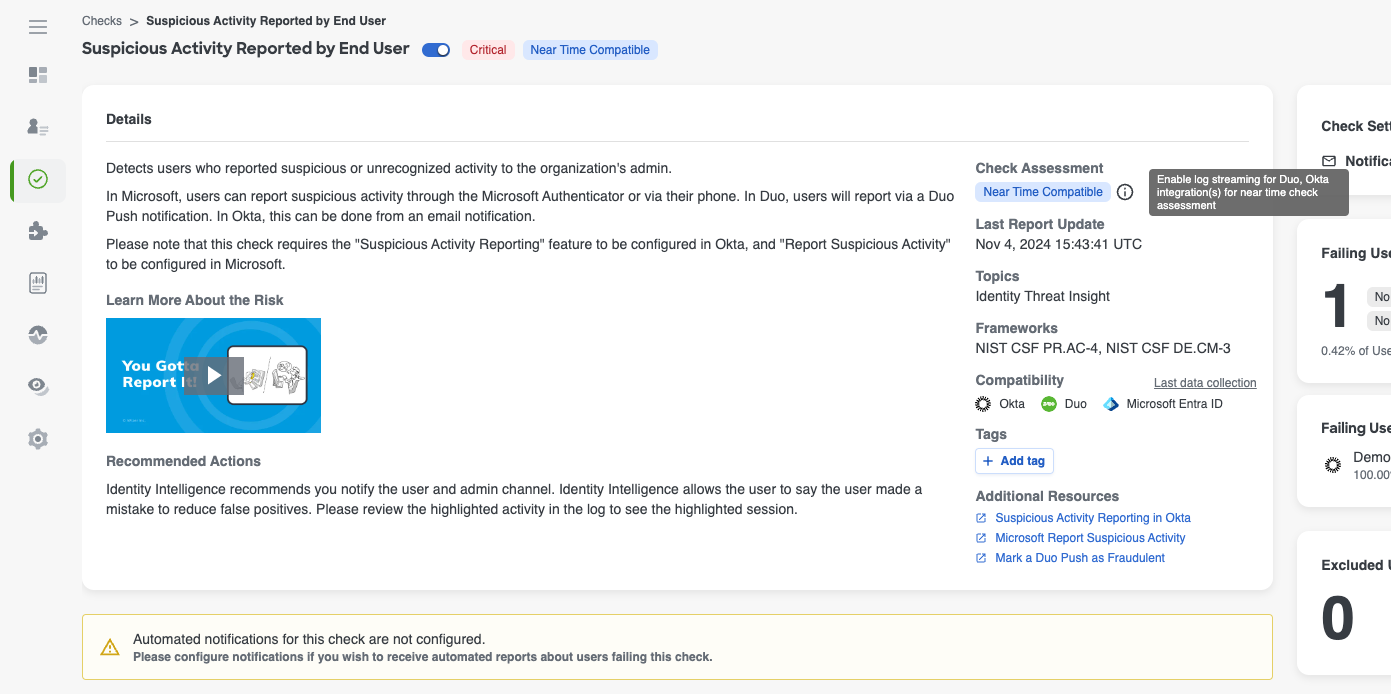Go back to Checks breadcrumb
Image resolution: width=1391 pixels, height=694 pixels.
[102, 21]
